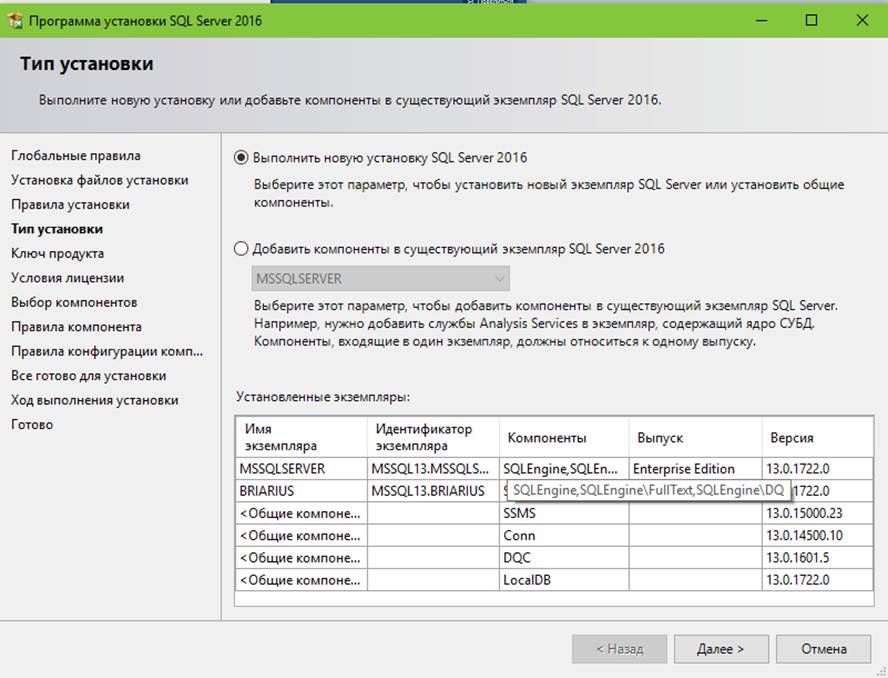Click the SSMS component cell
The width and height of the screenshot is (888, 678).
click(x=564, y=513)
